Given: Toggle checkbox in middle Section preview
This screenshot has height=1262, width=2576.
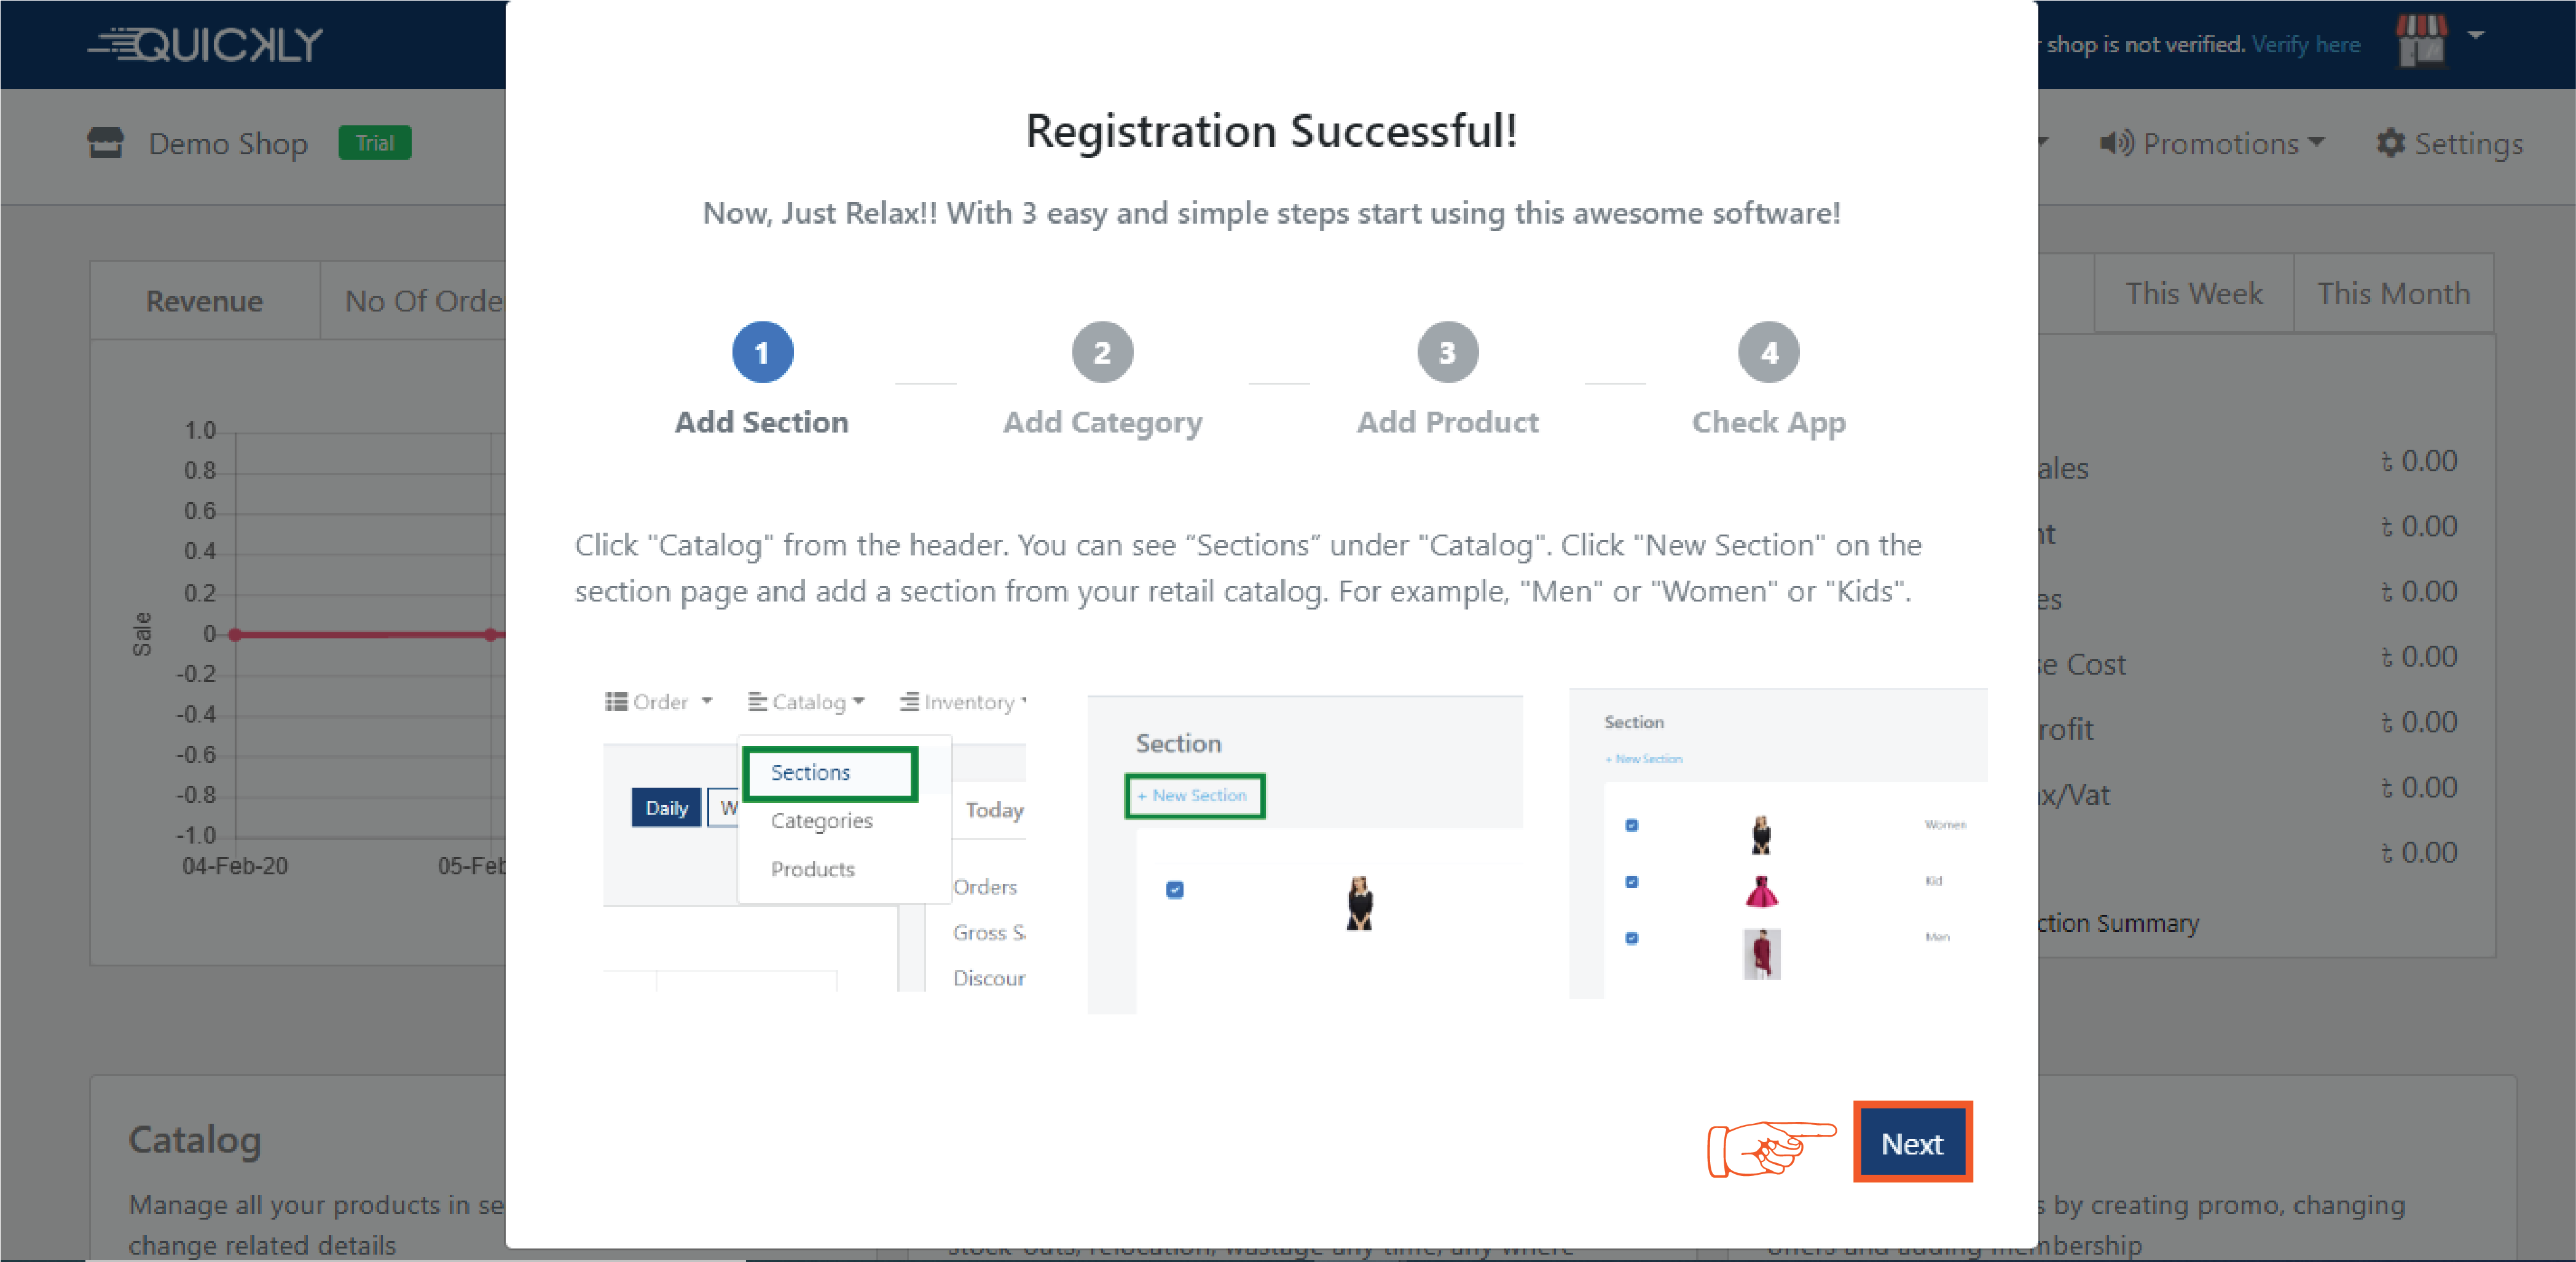Looking at the screenshot, I should pyautogui.click(x=1175, y=889).
